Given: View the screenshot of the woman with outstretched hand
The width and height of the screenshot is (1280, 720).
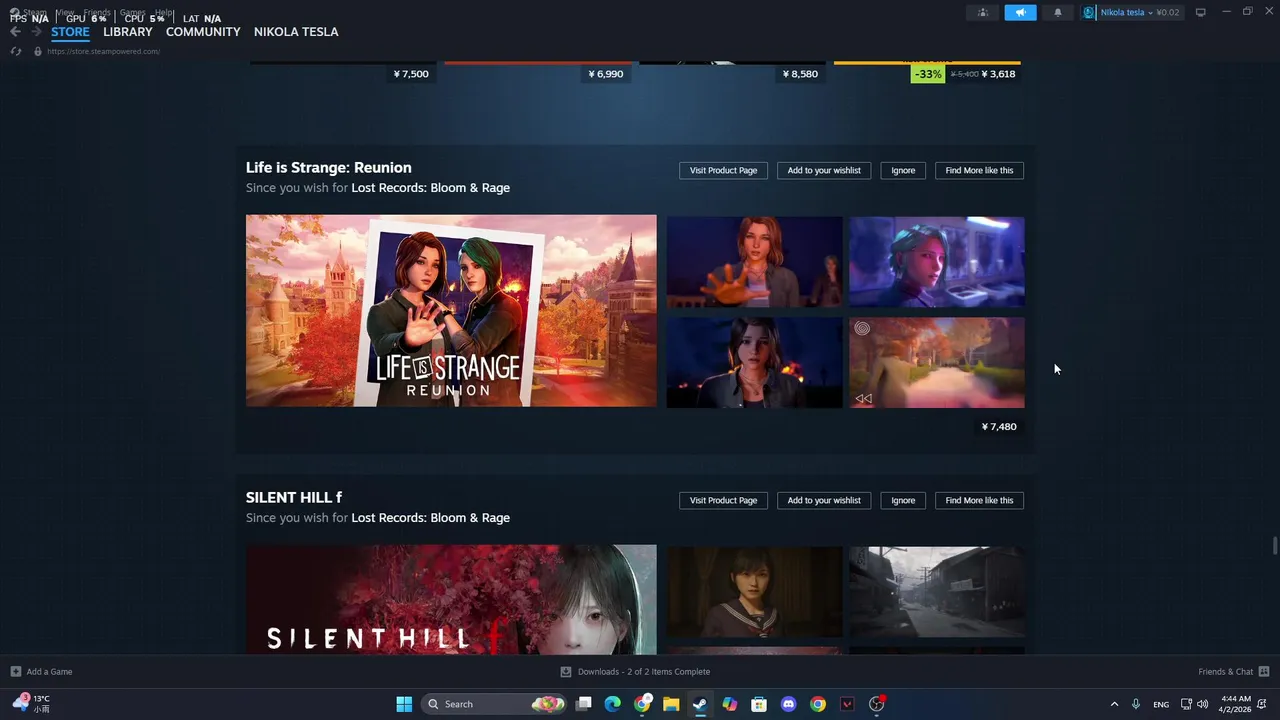Looking at the screenshot, I should [x=754, y=262].
